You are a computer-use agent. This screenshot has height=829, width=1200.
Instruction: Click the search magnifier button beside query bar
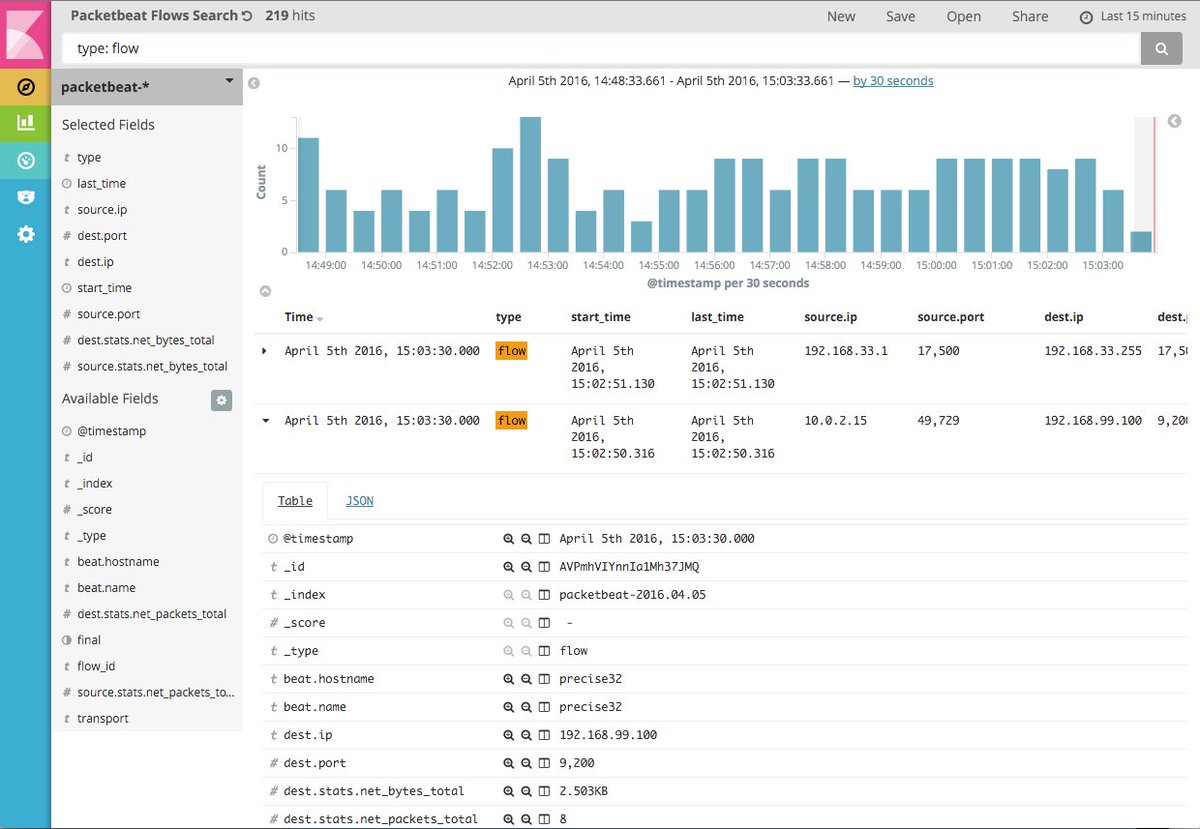[1161, 47]
